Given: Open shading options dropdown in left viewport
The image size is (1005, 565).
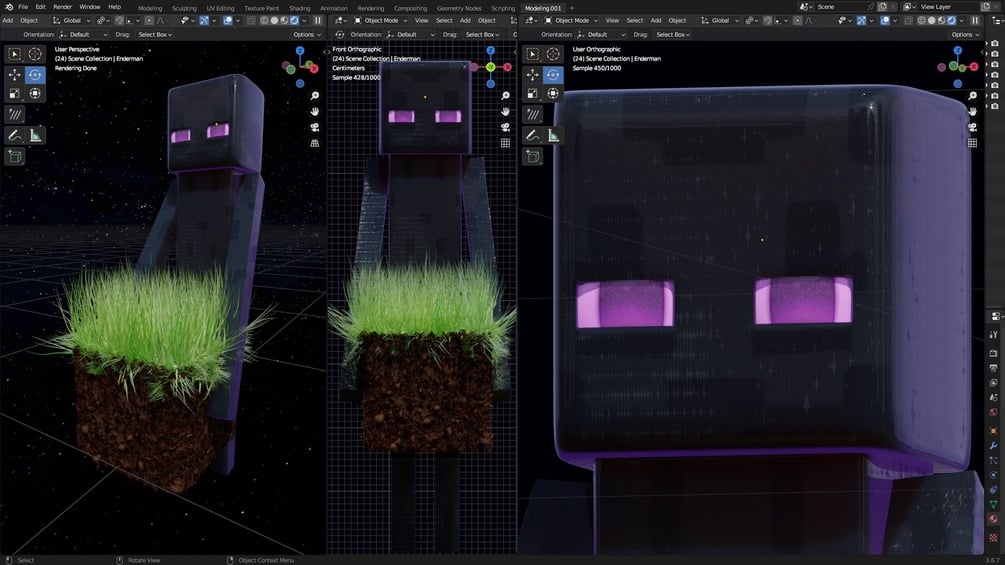Looking at the screenshot, I should tap(304, 20).
